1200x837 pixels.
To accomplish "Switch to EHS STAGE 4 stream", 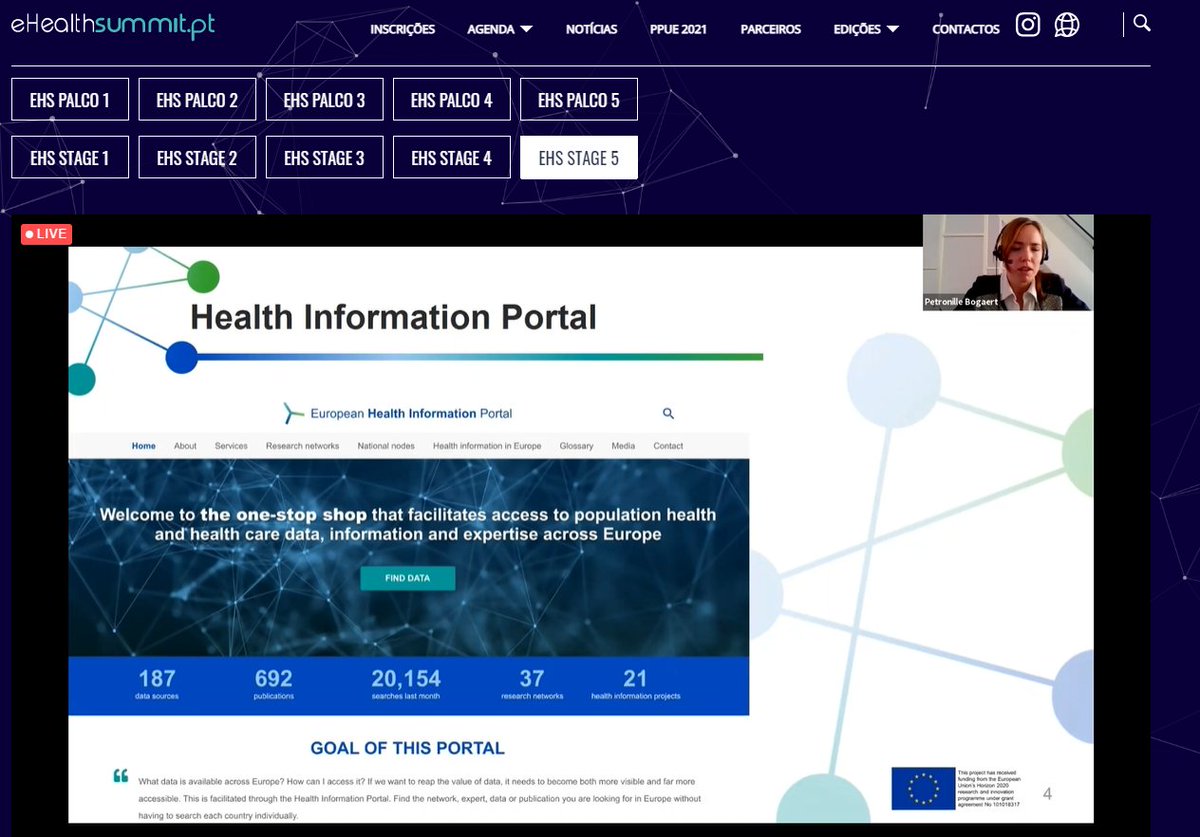I will (x=451, y=157).
